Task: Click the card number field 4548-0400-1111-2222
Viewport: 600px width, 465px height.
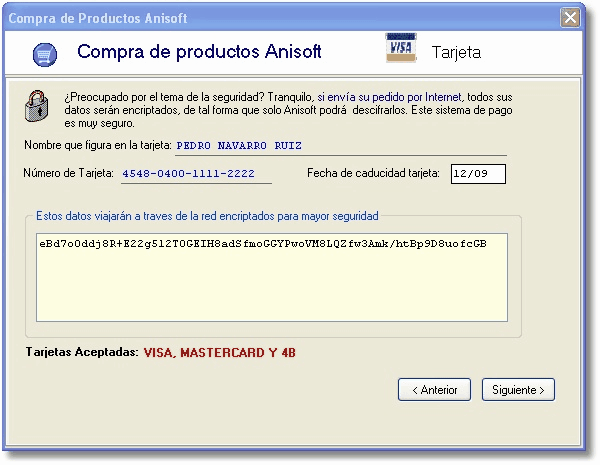Action: pos(196,174)
